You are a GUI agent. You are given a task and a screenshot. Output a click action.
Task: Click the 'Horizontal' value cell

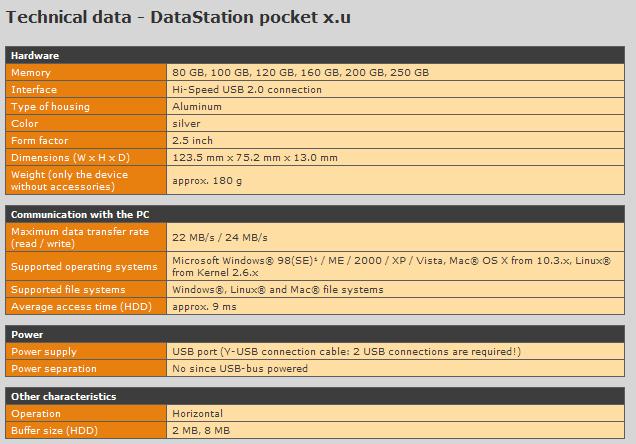(x=395, y=414)
